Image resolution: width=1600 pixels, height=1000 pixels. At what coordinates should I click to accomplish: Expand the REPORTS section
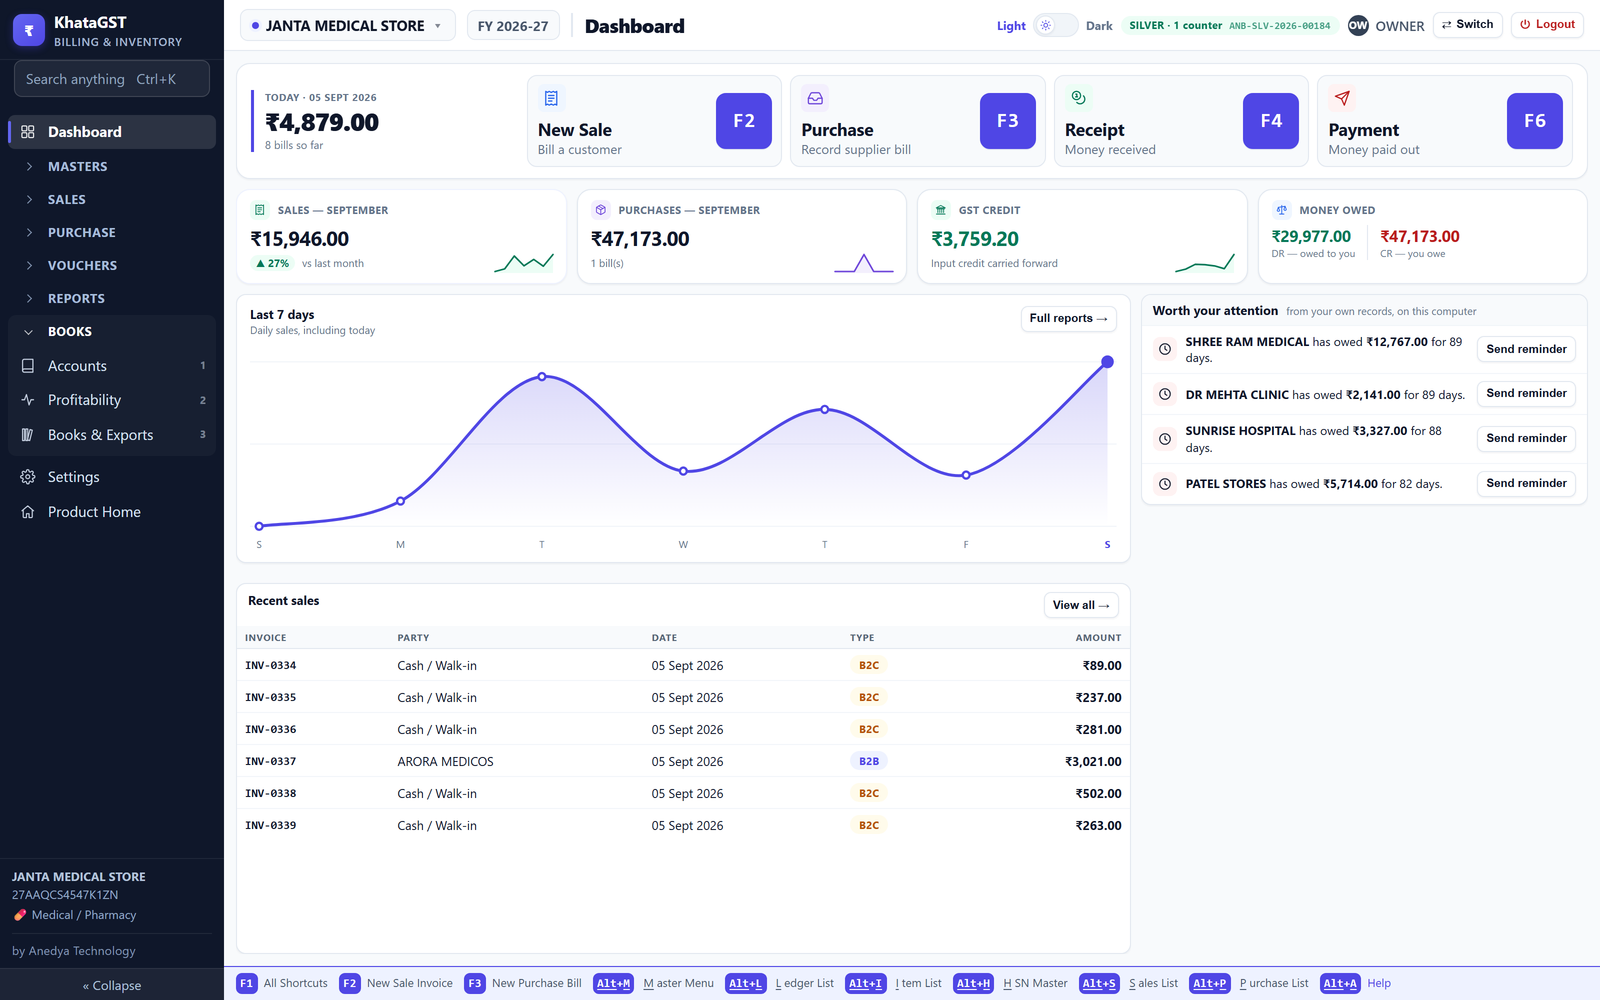coord(112,299)
